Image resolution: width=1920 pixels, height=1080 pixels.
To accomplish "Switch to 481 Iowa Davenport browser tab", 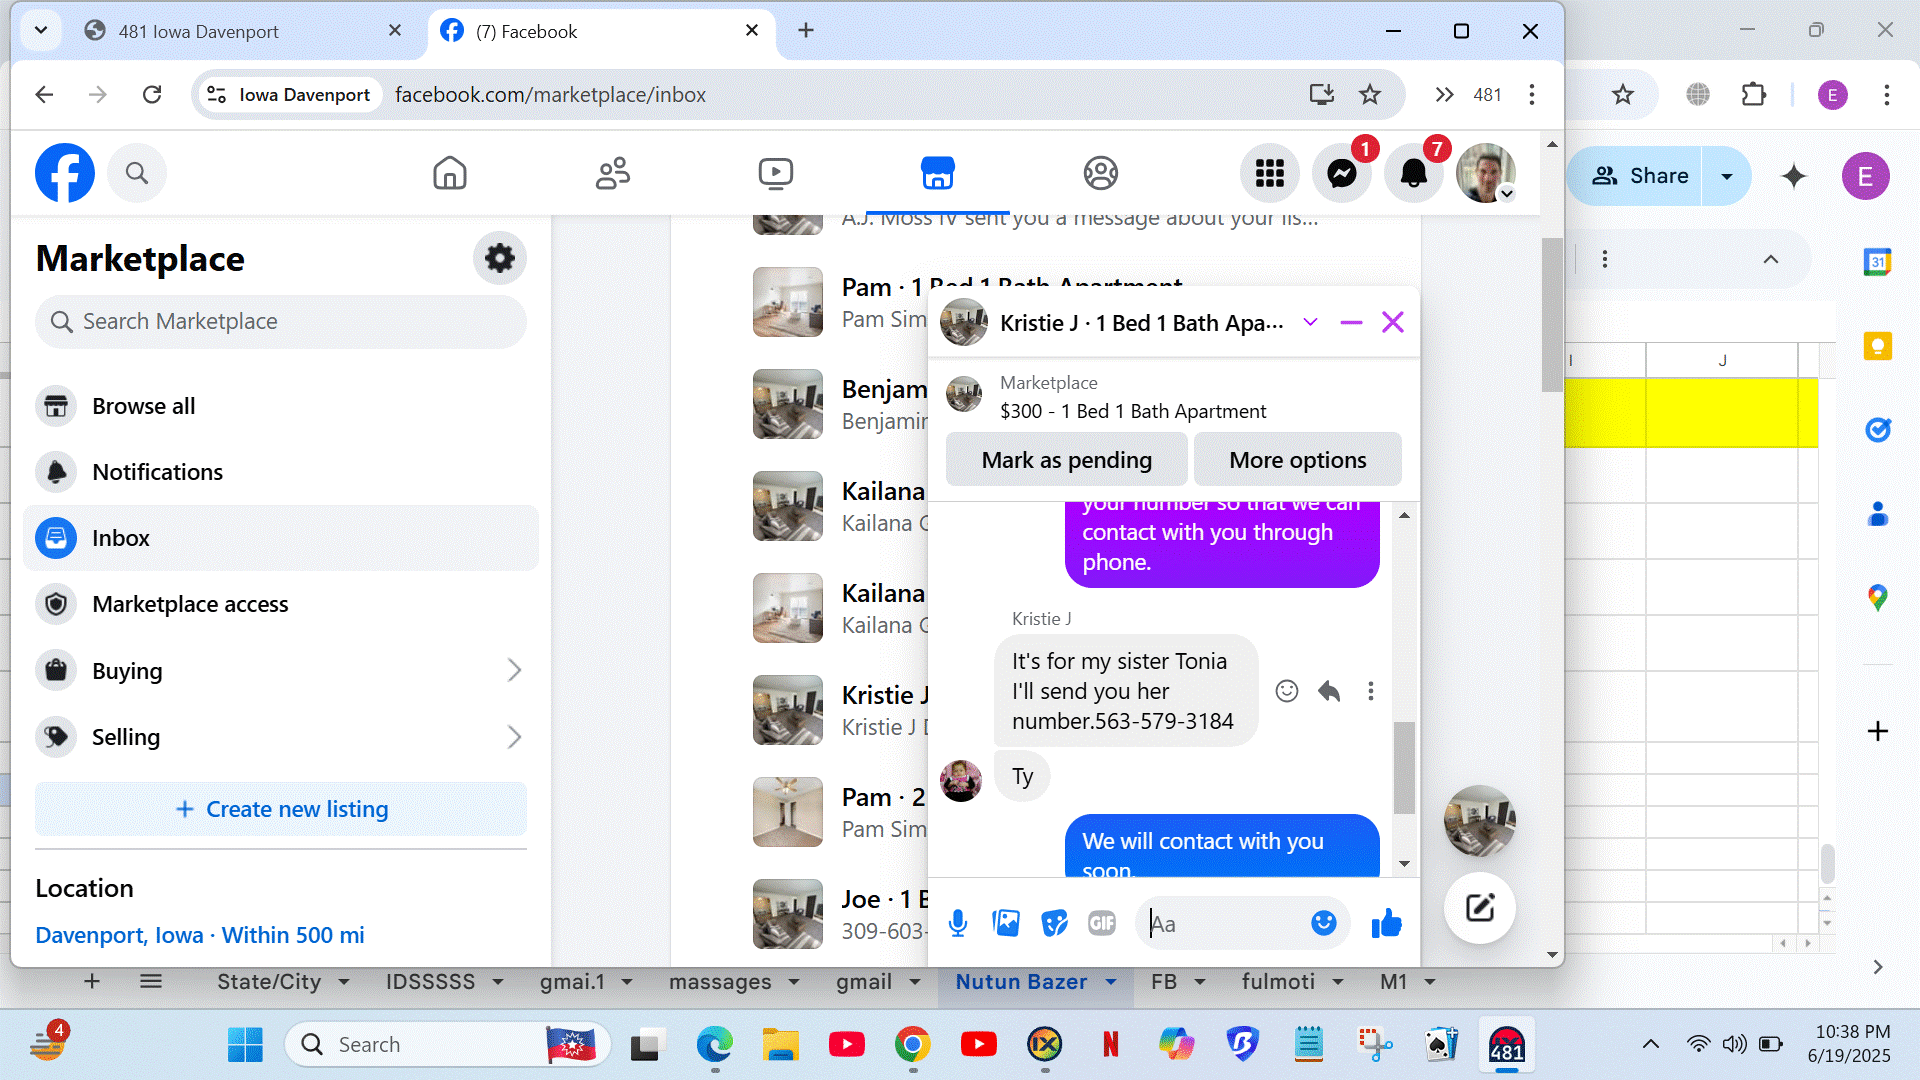I will pyautogui.click(x=199, y=31).
